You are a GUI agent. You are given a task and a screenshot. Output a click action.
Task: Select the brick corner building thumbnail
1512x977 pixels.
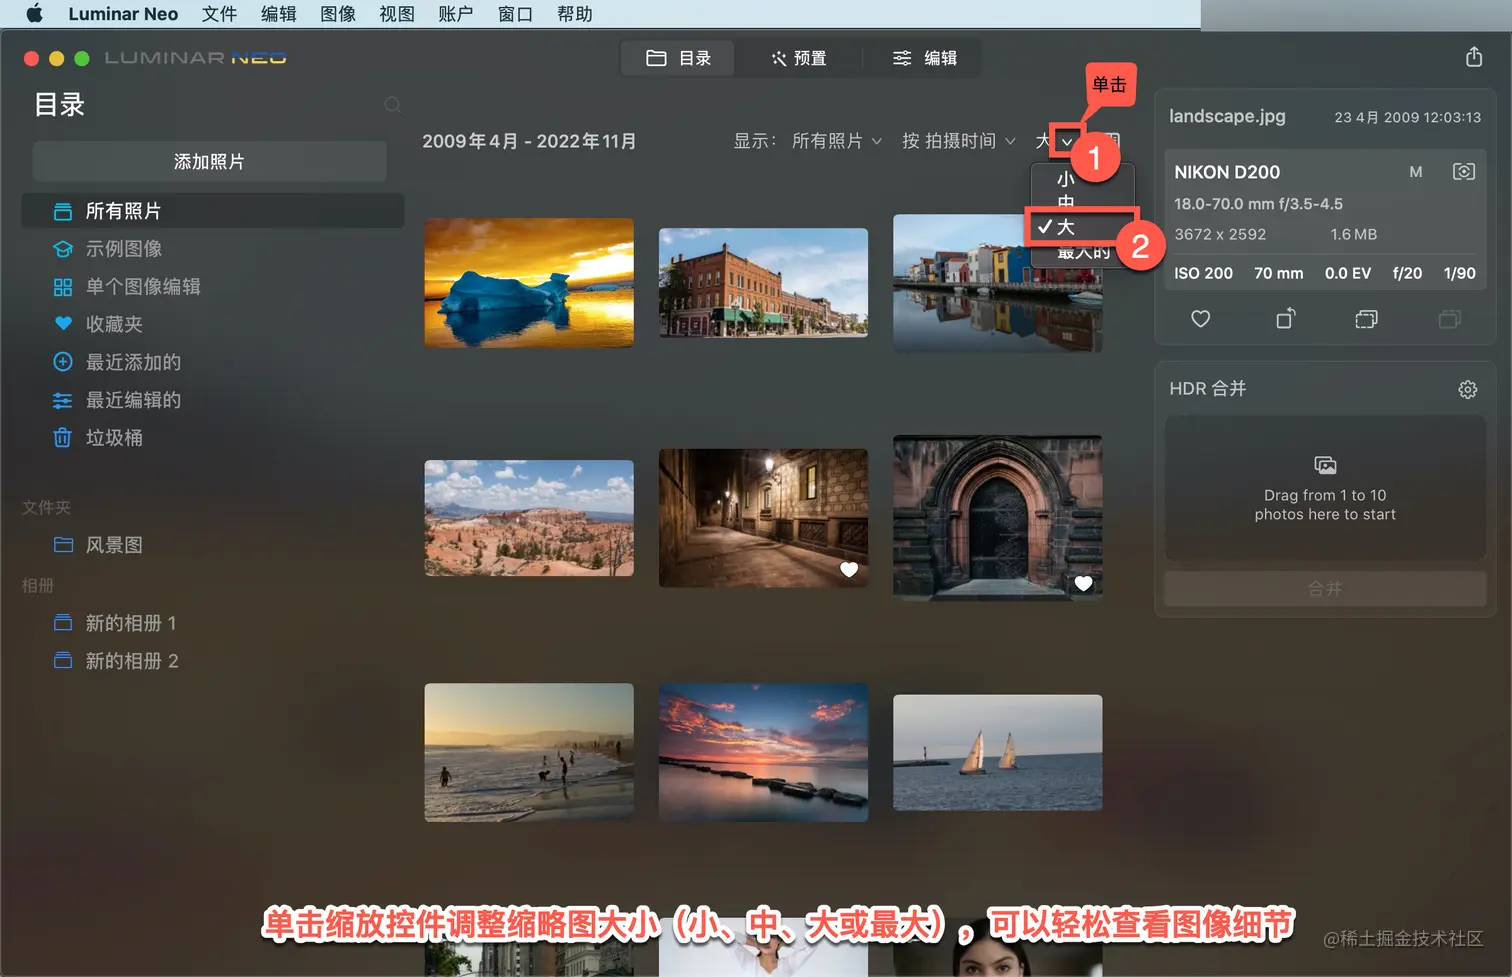pos(763,283)
